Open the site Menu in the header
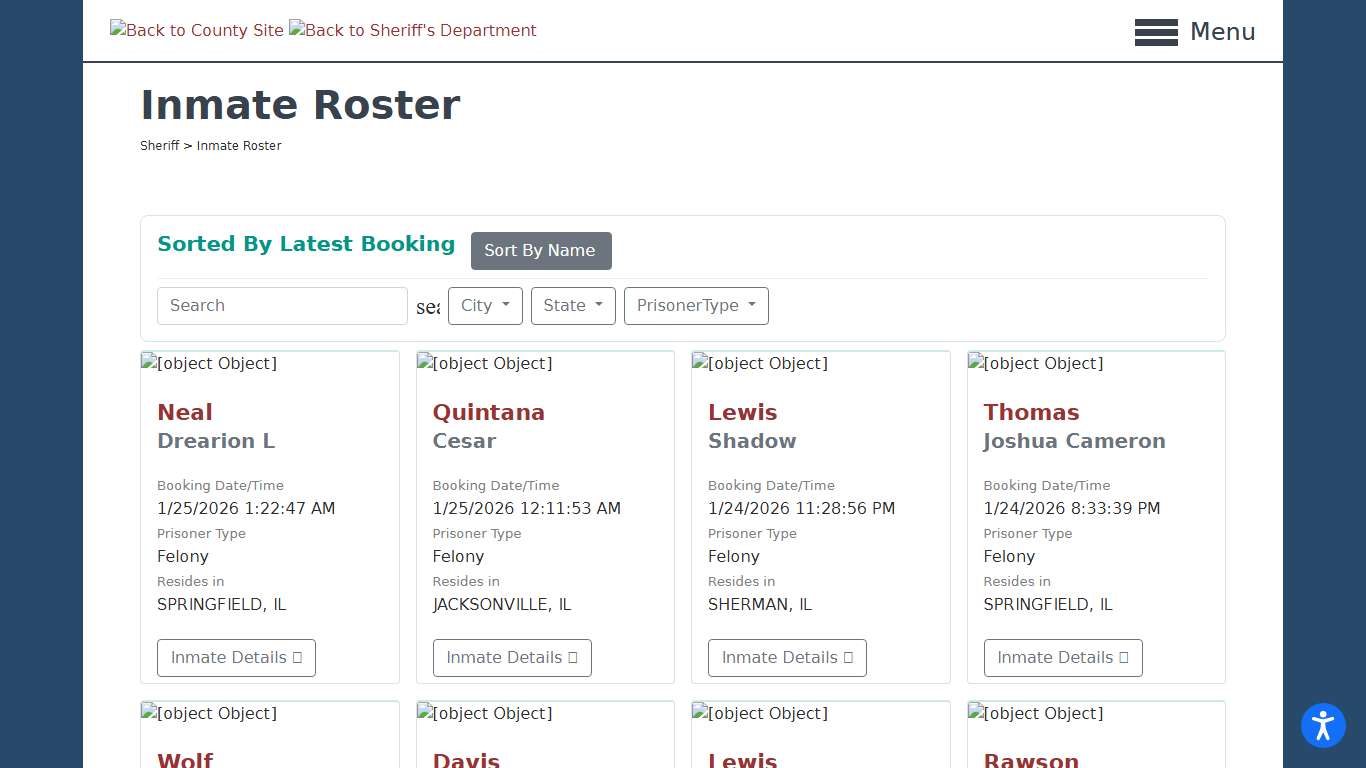Screen dimensions: 1366x768 click(1222, 32)
